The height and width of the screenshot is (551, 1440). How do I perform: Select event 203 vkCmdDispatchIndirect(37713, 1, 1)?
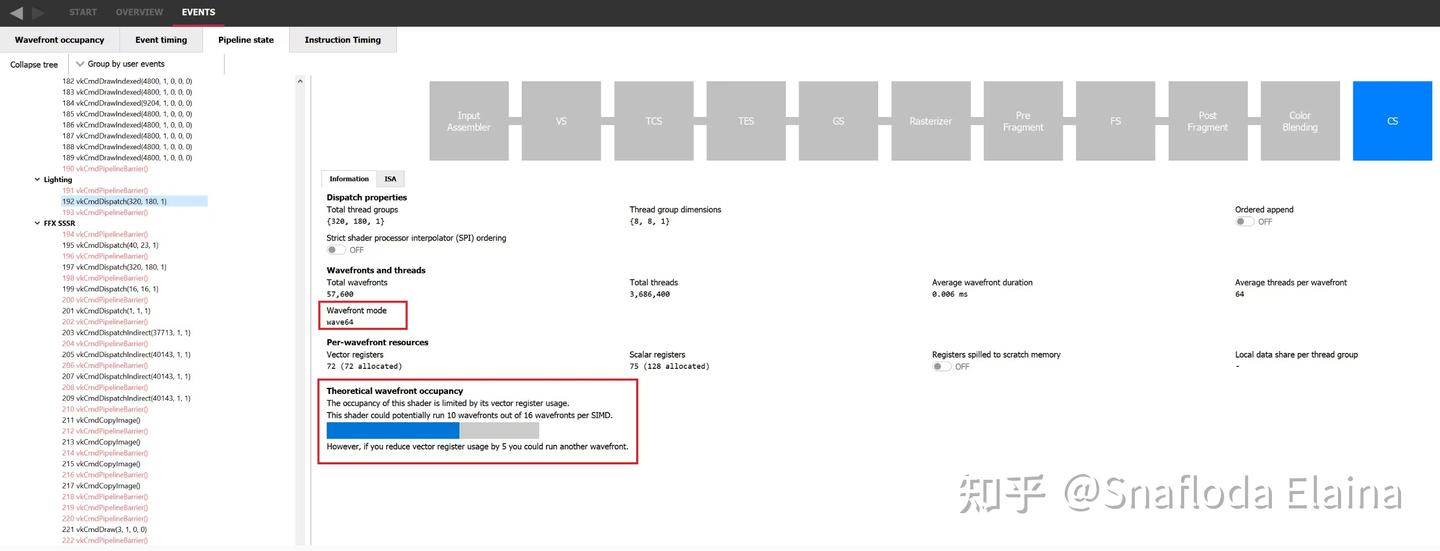coord(126,332)
